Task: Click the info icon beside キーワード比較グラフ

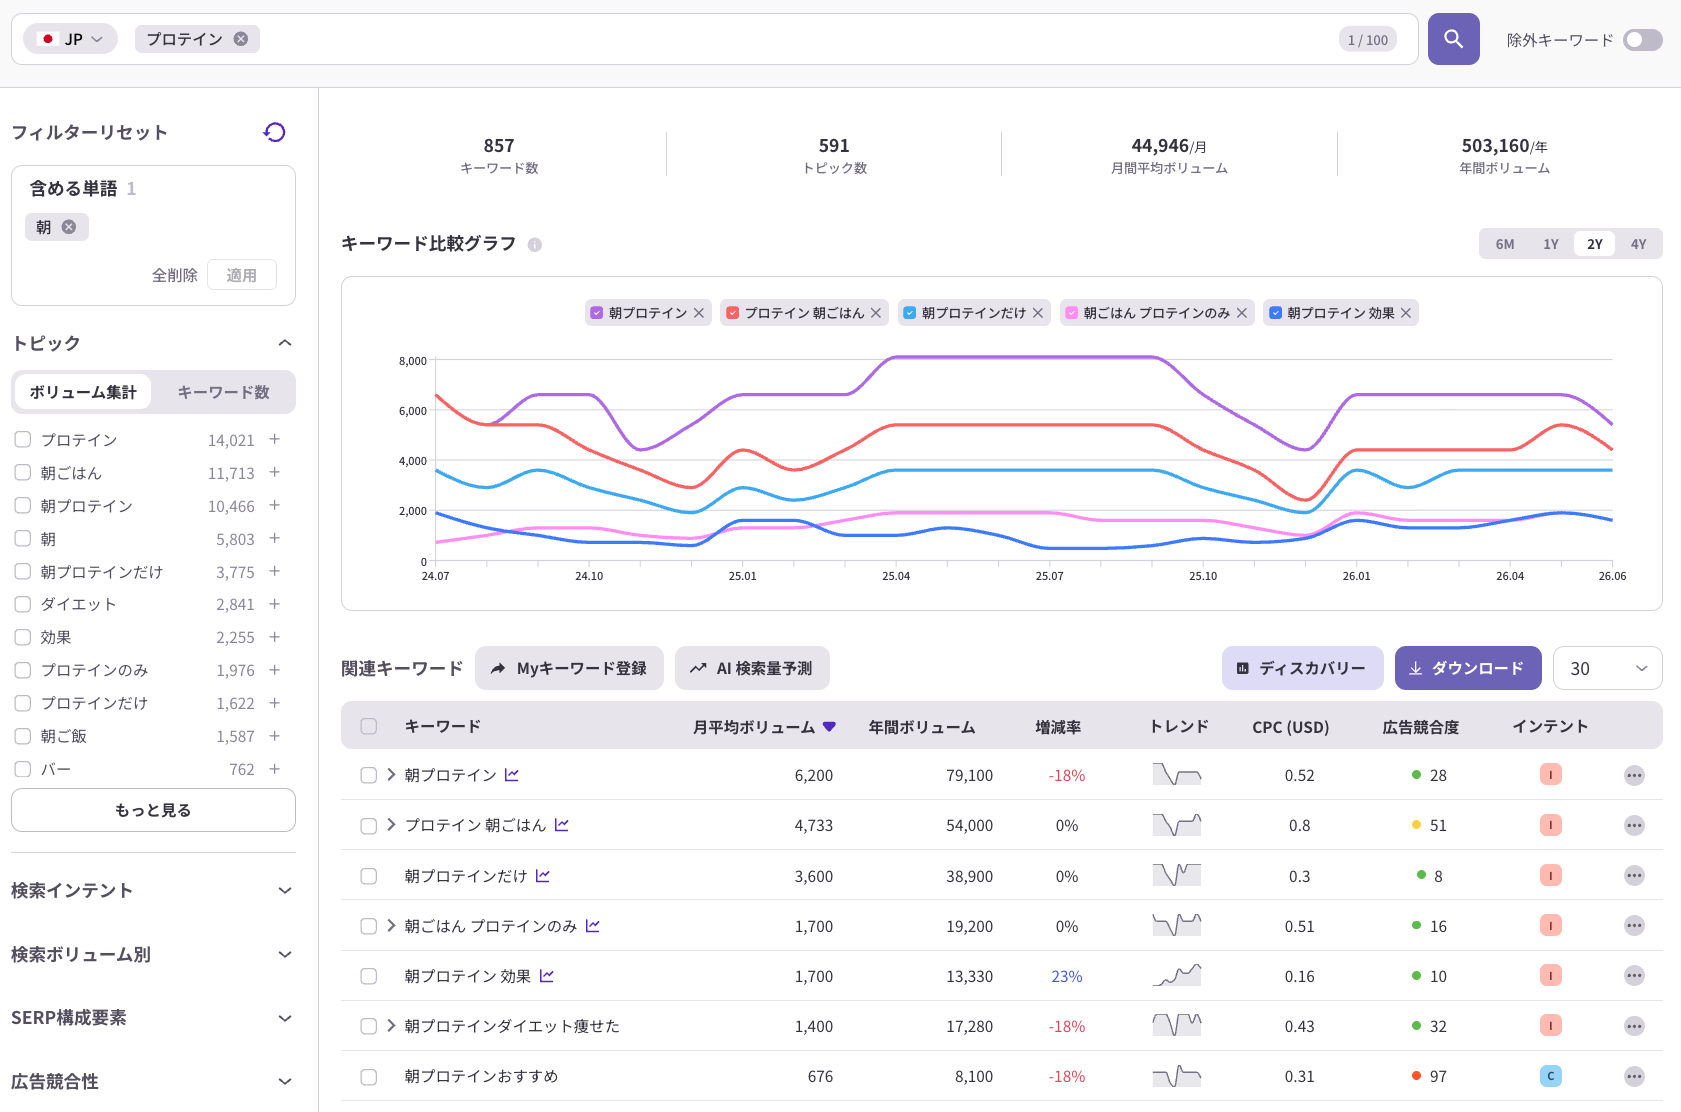Action: (x=535, y=244)
